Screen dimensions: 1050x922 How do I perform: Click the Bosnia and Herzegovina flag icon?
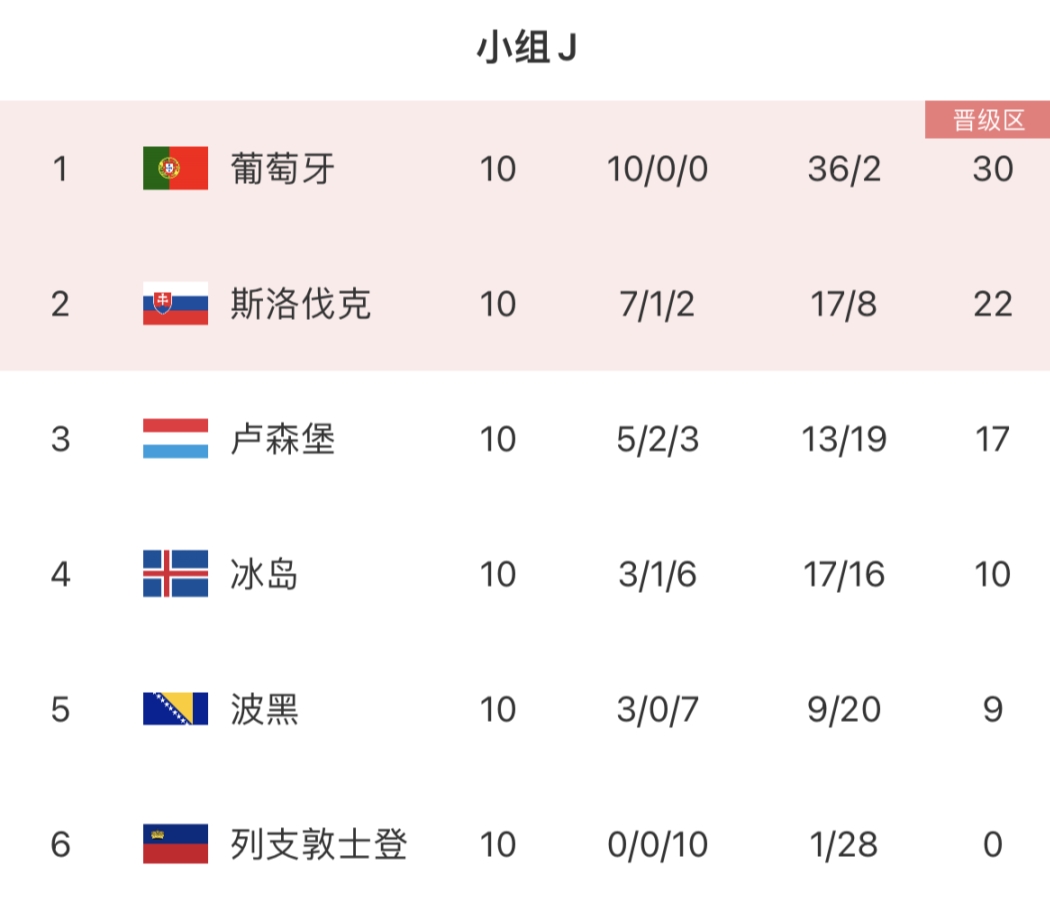pyautogui.click(x=175, y=709)
